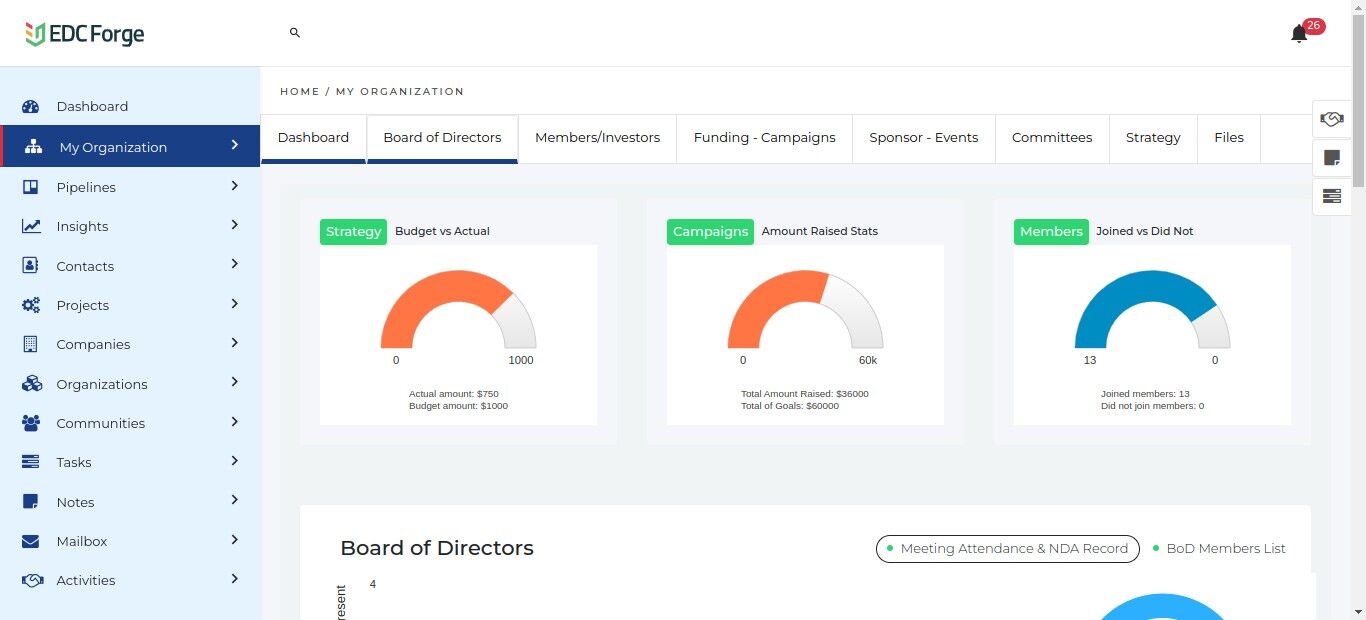Click the EDC Forge logo

pos(85,34)
